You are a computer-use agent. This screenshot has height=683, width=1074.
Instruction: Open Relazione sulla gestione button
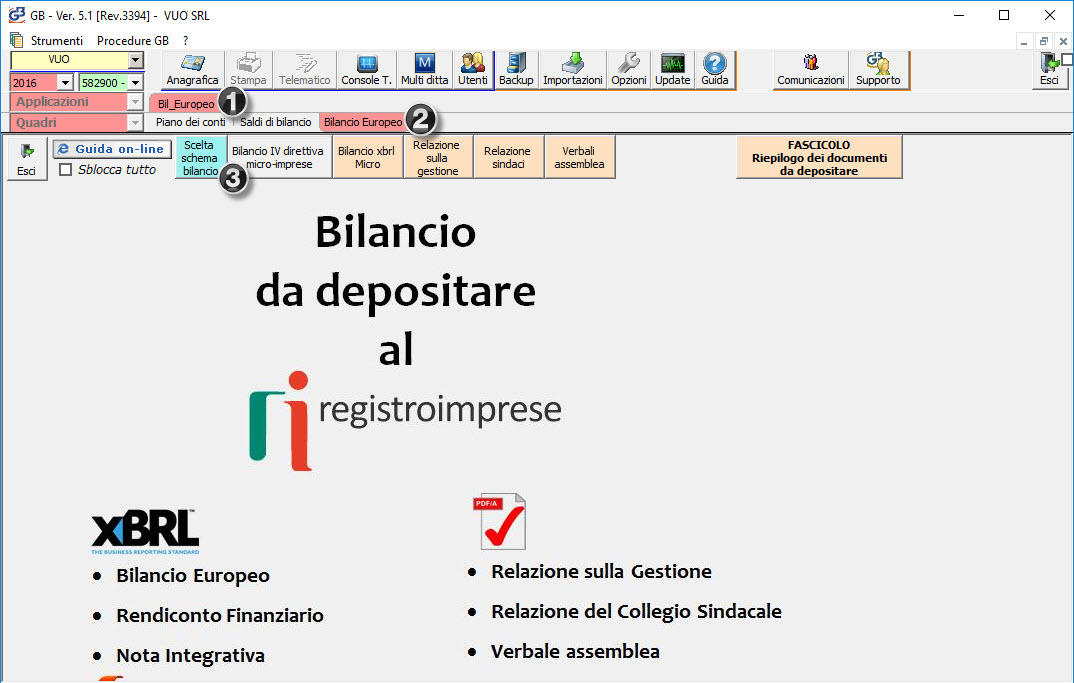(438, 158)
